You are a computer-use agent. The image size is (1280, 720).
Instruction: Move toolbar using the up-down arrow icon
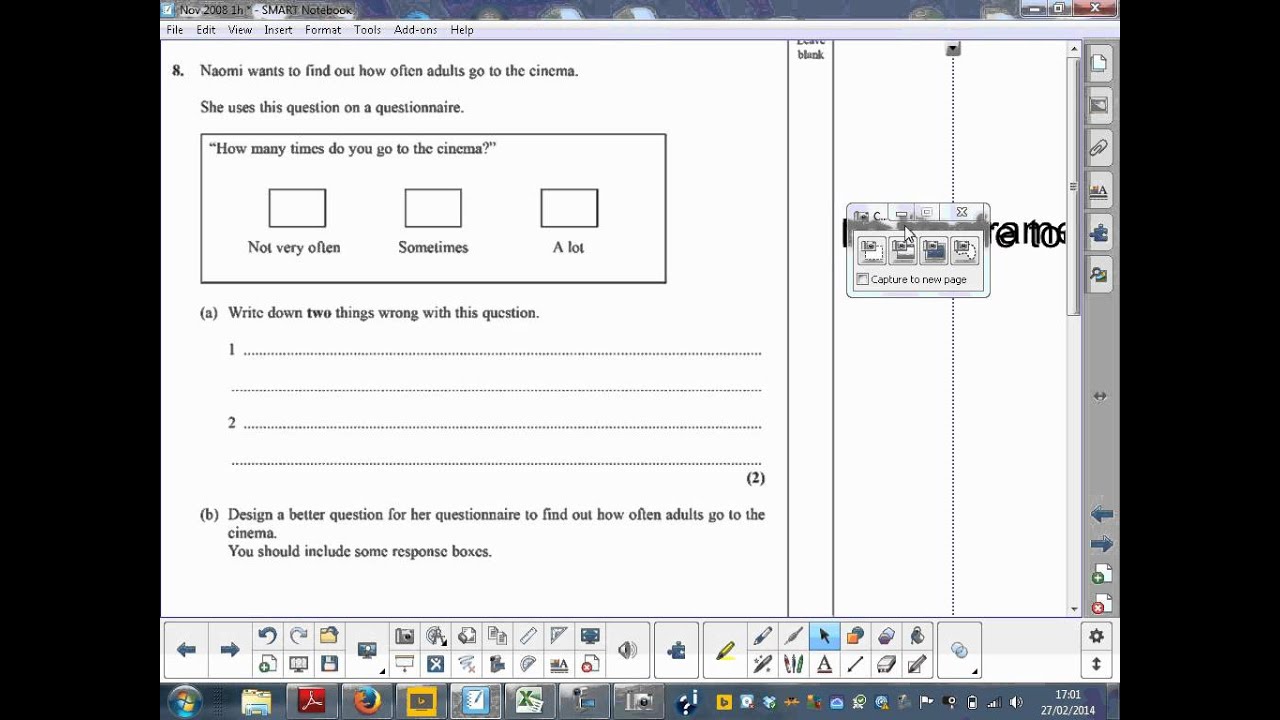tap(1096, 664)
